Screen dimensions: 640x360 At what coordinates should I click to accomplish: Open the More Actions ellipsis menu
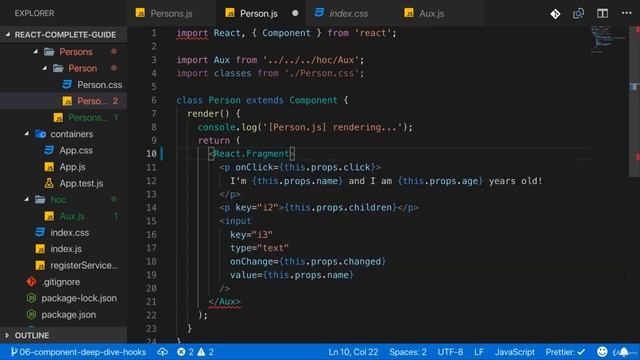(x=627, y=13)
